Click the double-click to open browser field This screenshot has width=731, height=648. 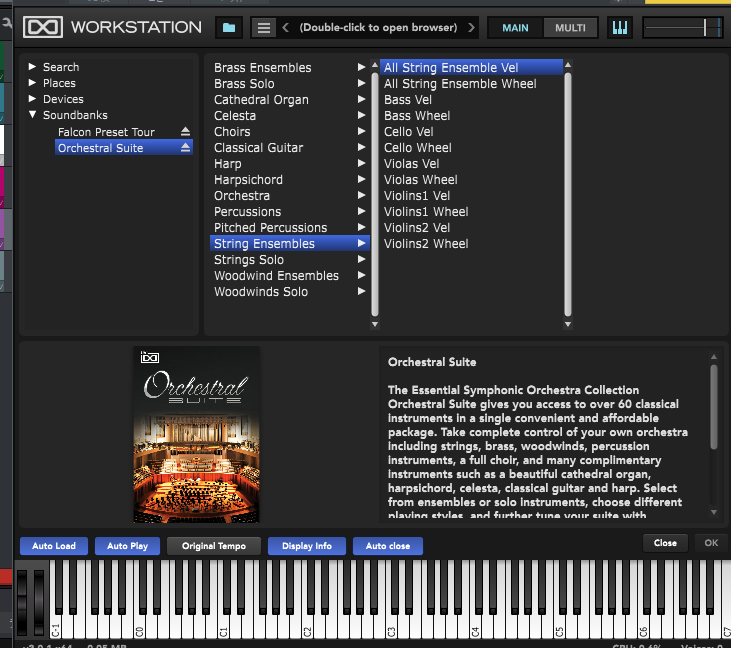(x=378, y=28)
